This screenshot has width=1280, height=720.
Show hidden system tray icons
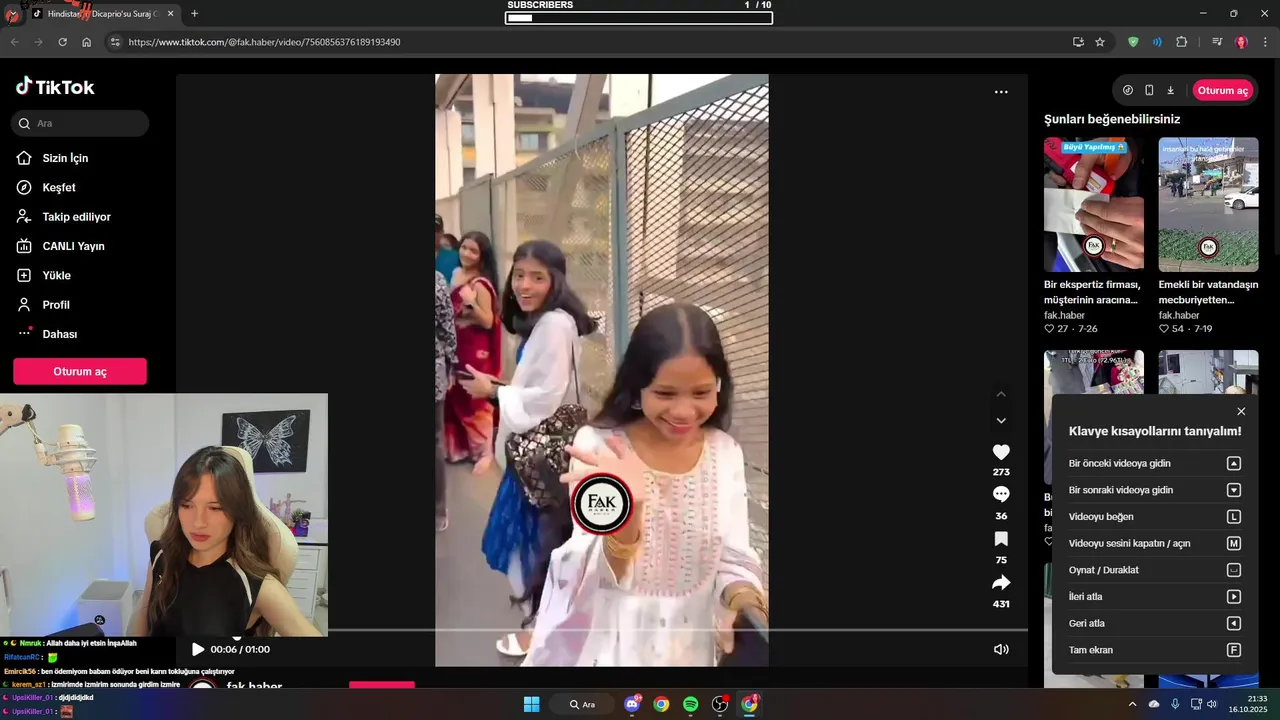pos(1132,704)
